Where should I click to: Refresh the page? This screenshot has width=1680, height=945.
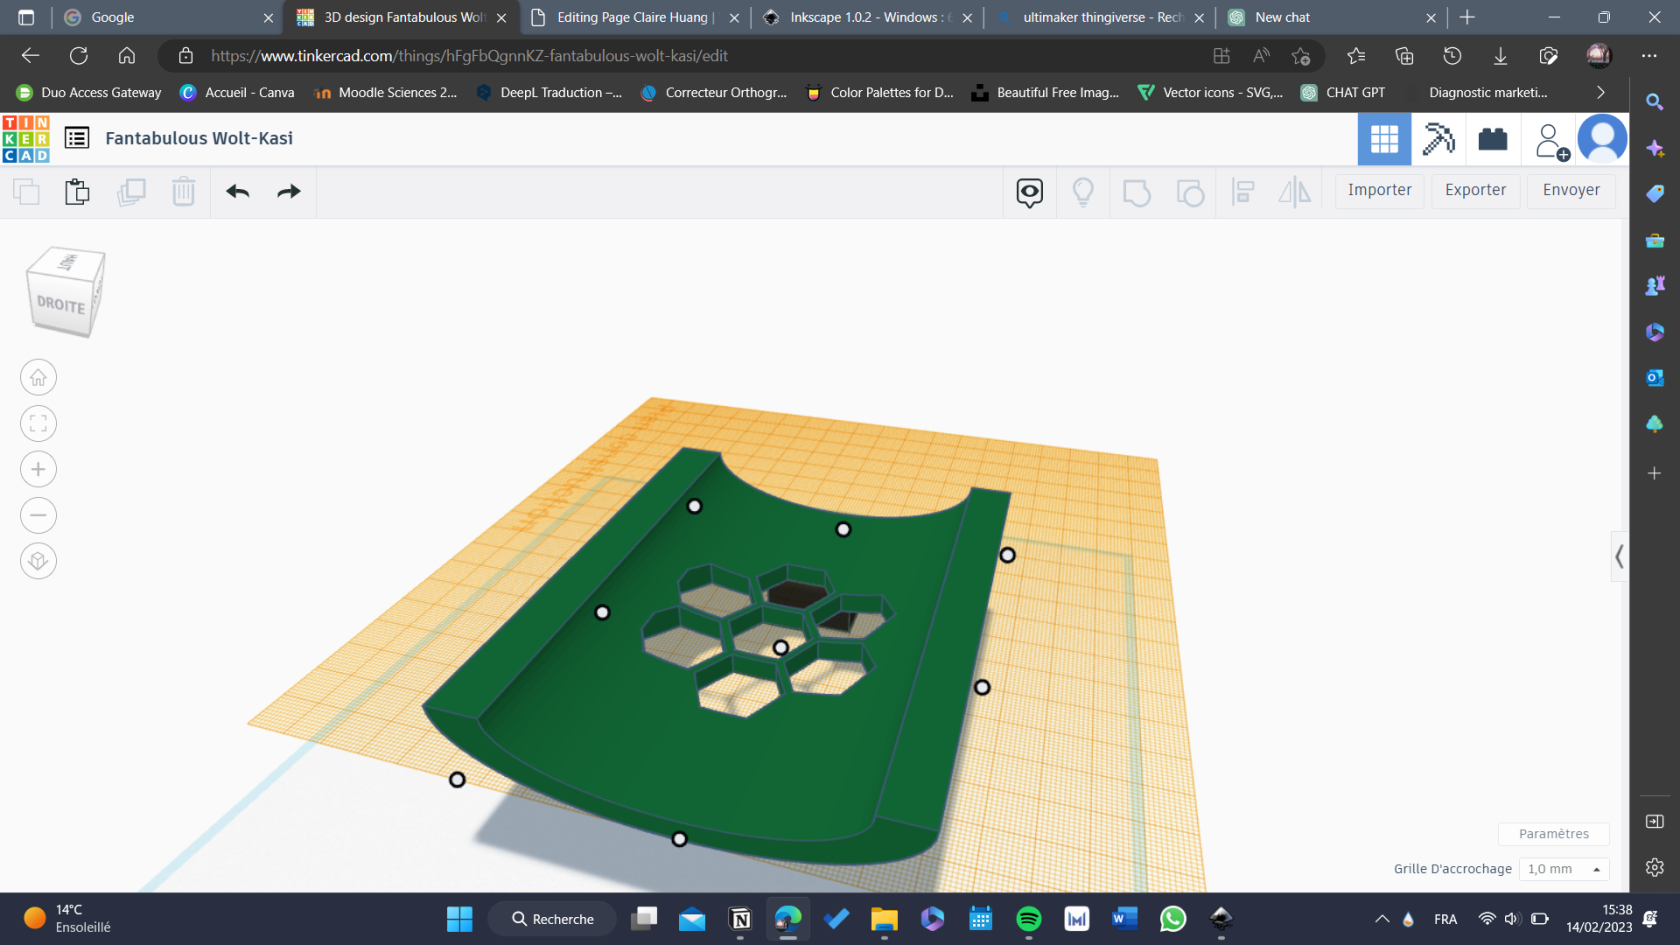pos(79,56)
